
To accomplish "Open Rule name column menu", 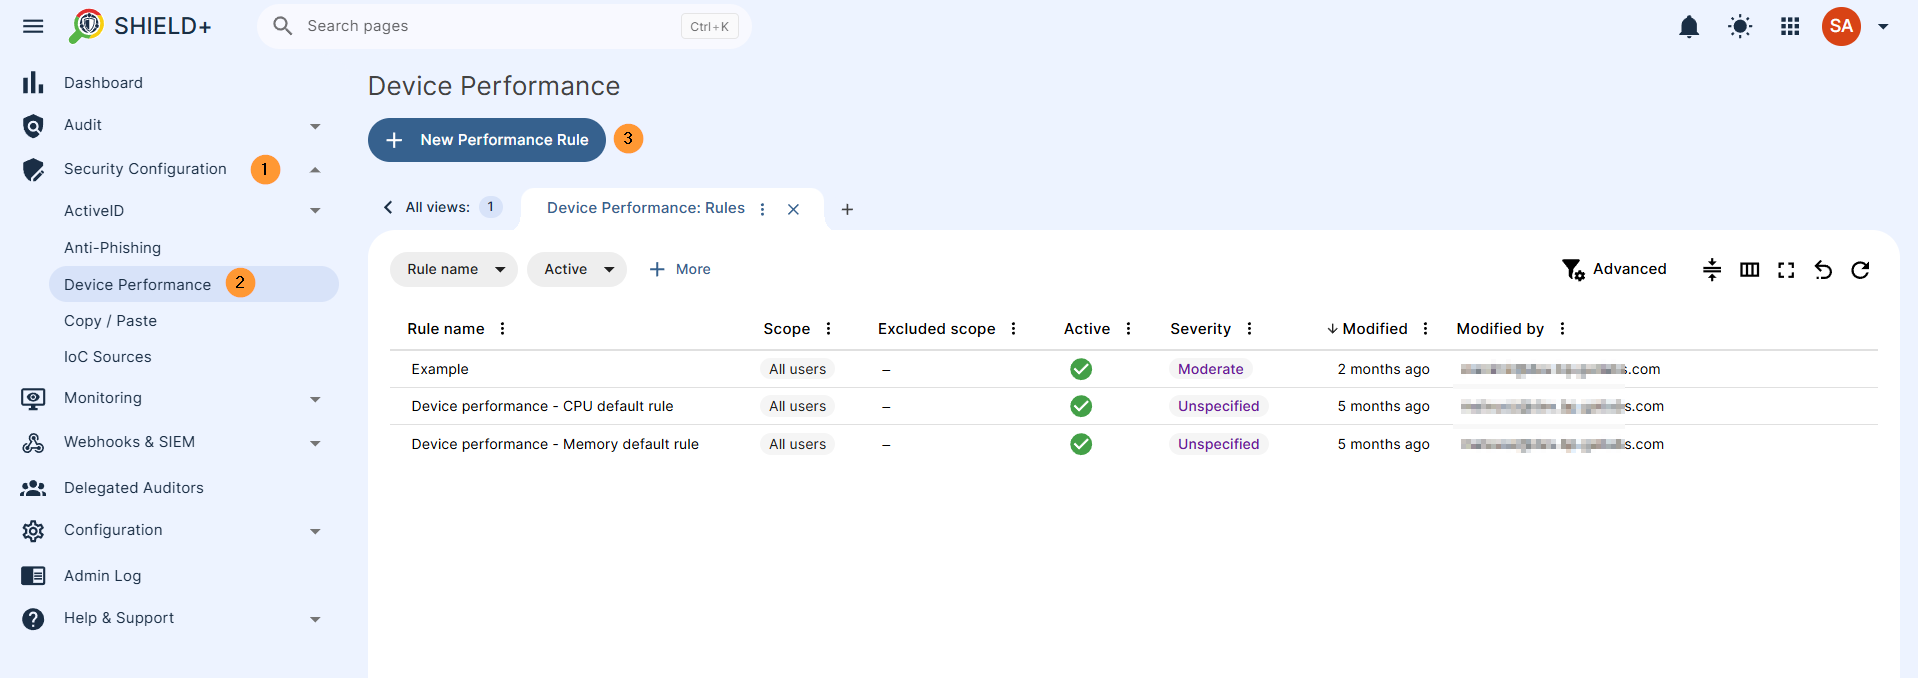I will [502, 329].
